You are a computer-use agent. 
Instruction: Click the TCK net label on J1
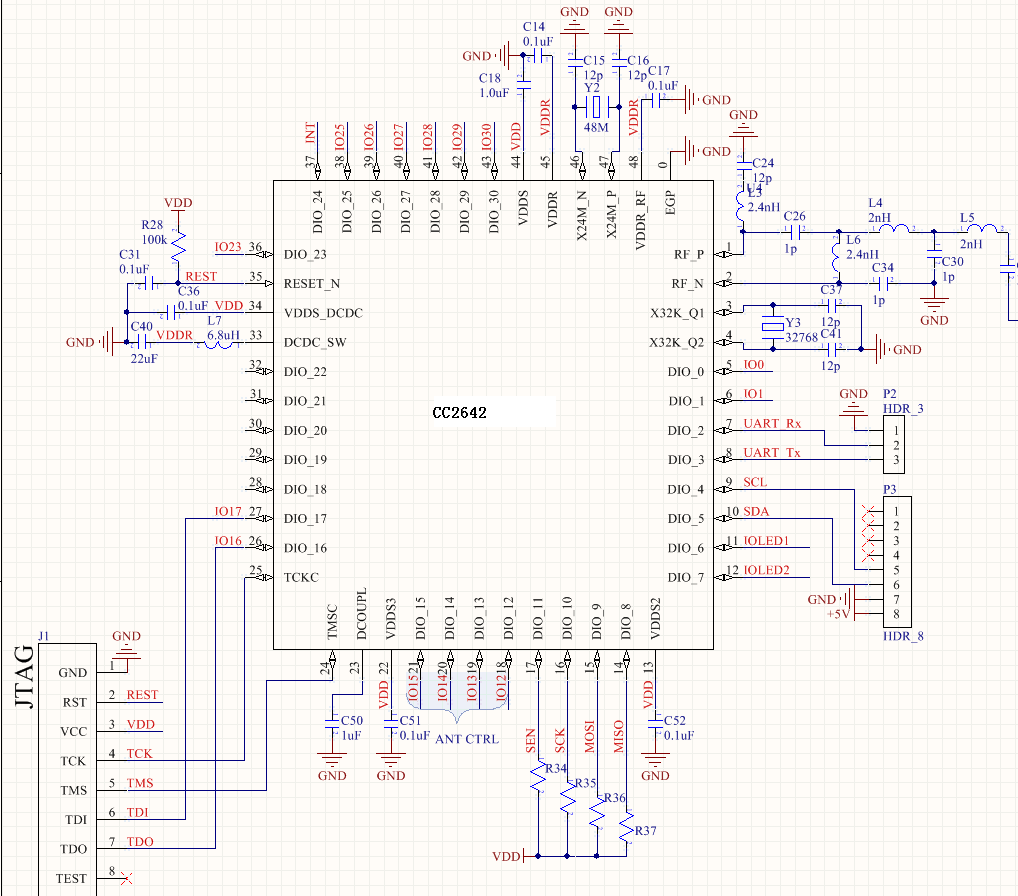pyautogui.click(x=139, y=753)
